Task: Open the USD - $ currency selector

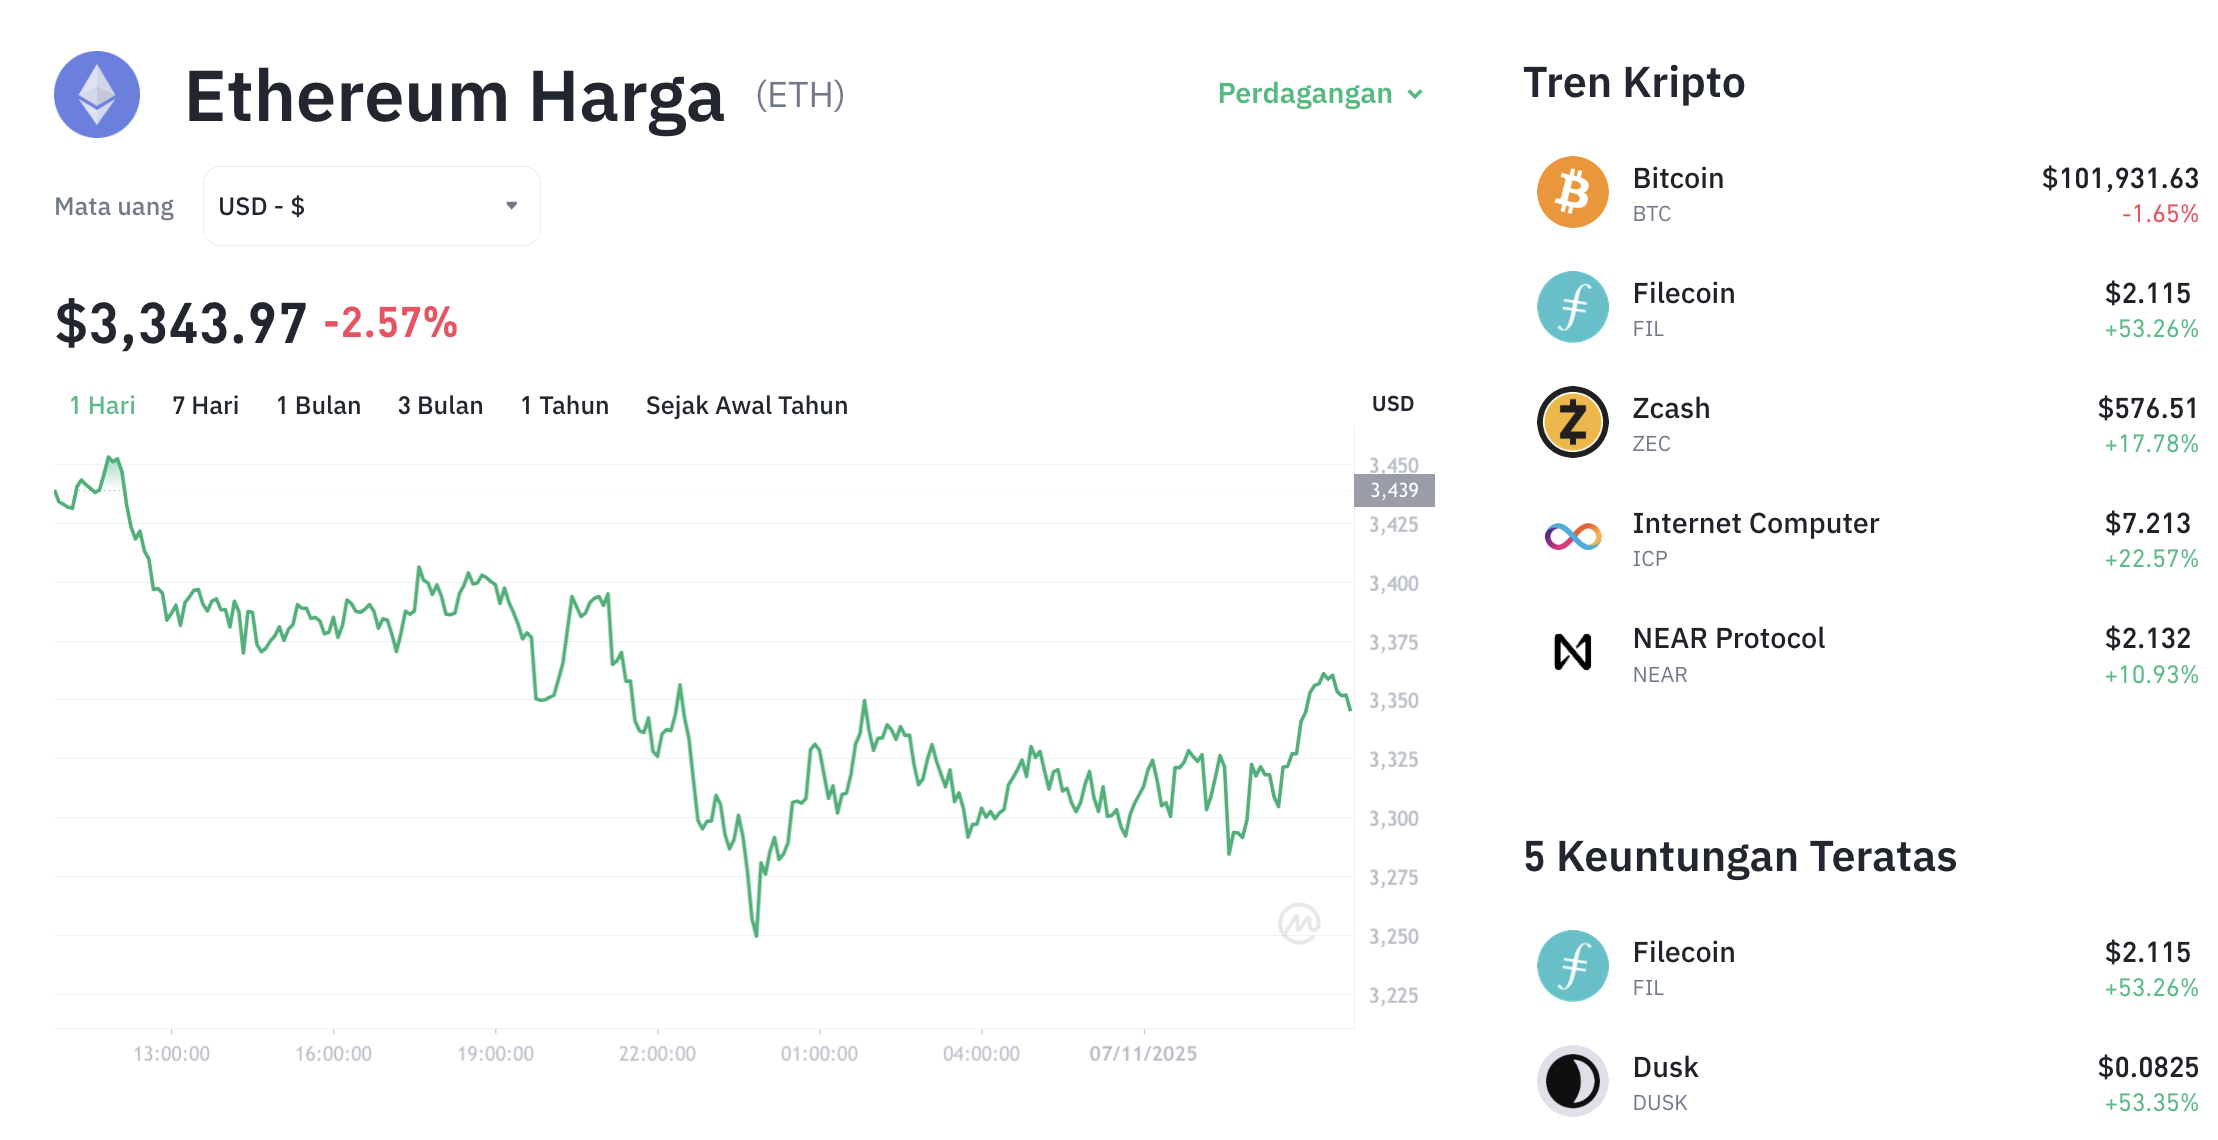Action: 371,206
